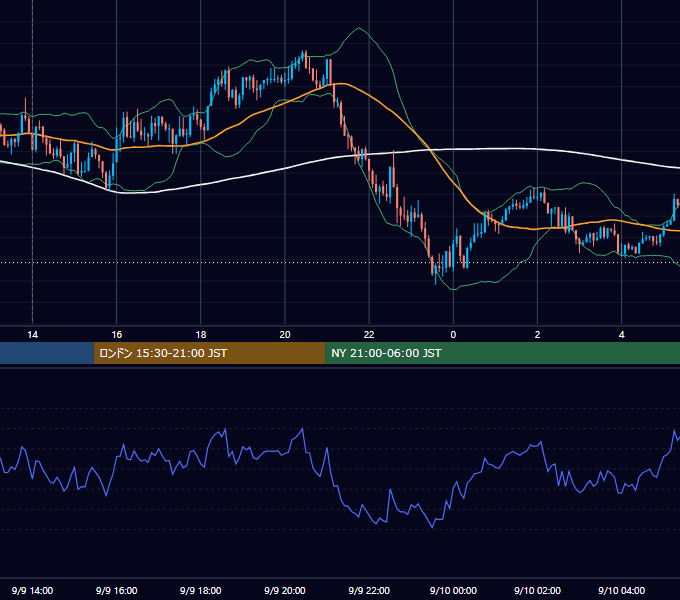
Task: Click the 16 hour label on price chart axis
Action: click(117, 335)
